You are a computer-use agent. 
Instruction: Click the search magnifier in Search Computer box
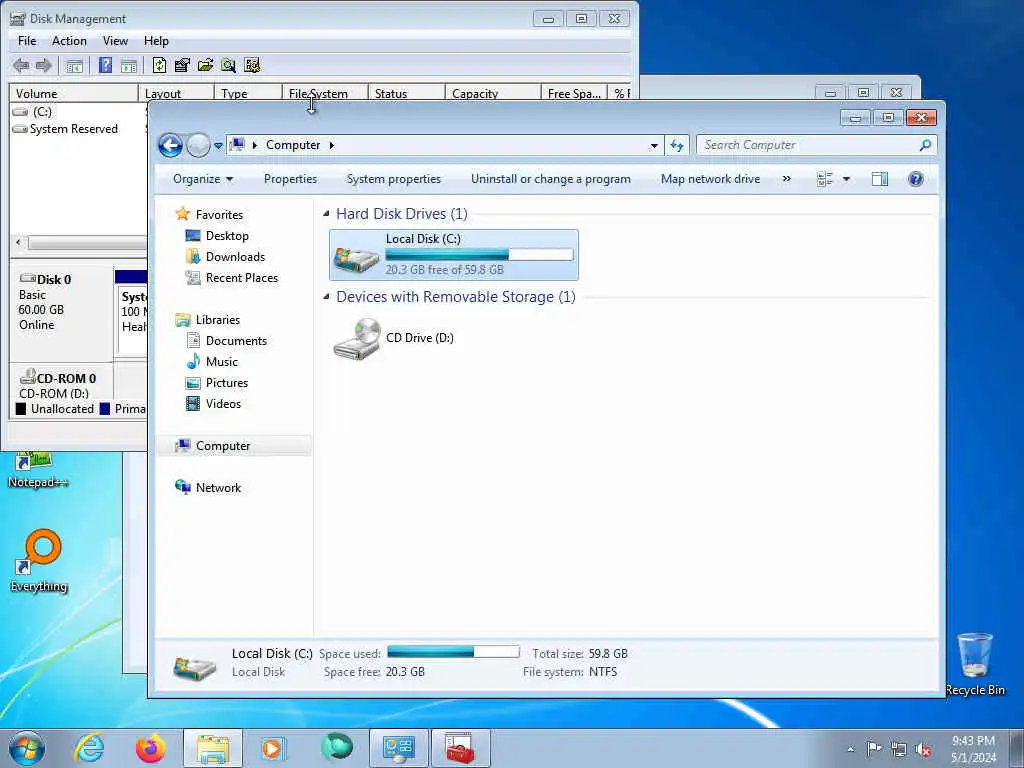pyautogui.click(x=925, y=145)
